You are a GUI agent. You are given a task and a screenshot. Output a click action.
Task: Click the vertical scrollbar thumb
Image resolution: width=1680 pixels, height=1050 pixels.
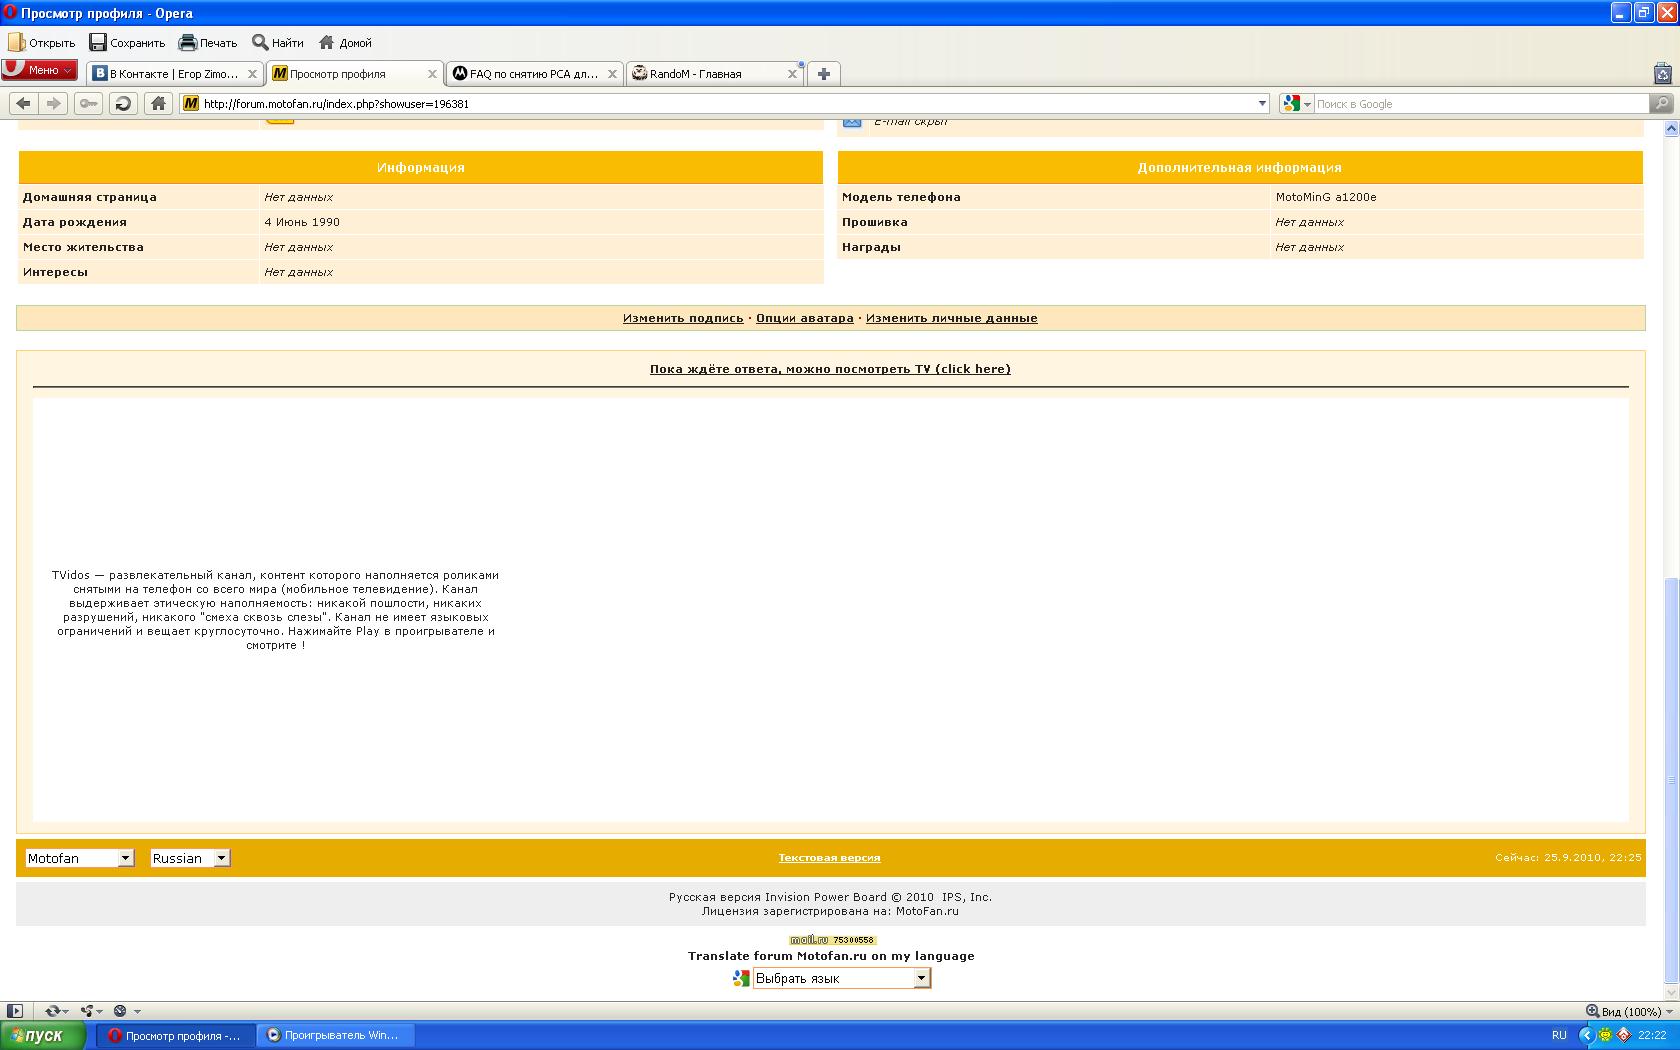click(x=1670, y=780)
